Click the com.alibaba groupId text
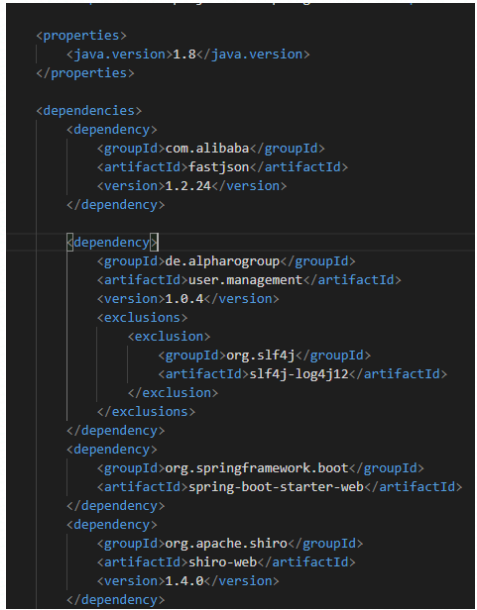Screen dimensions: 477x610 pos(207,148)
